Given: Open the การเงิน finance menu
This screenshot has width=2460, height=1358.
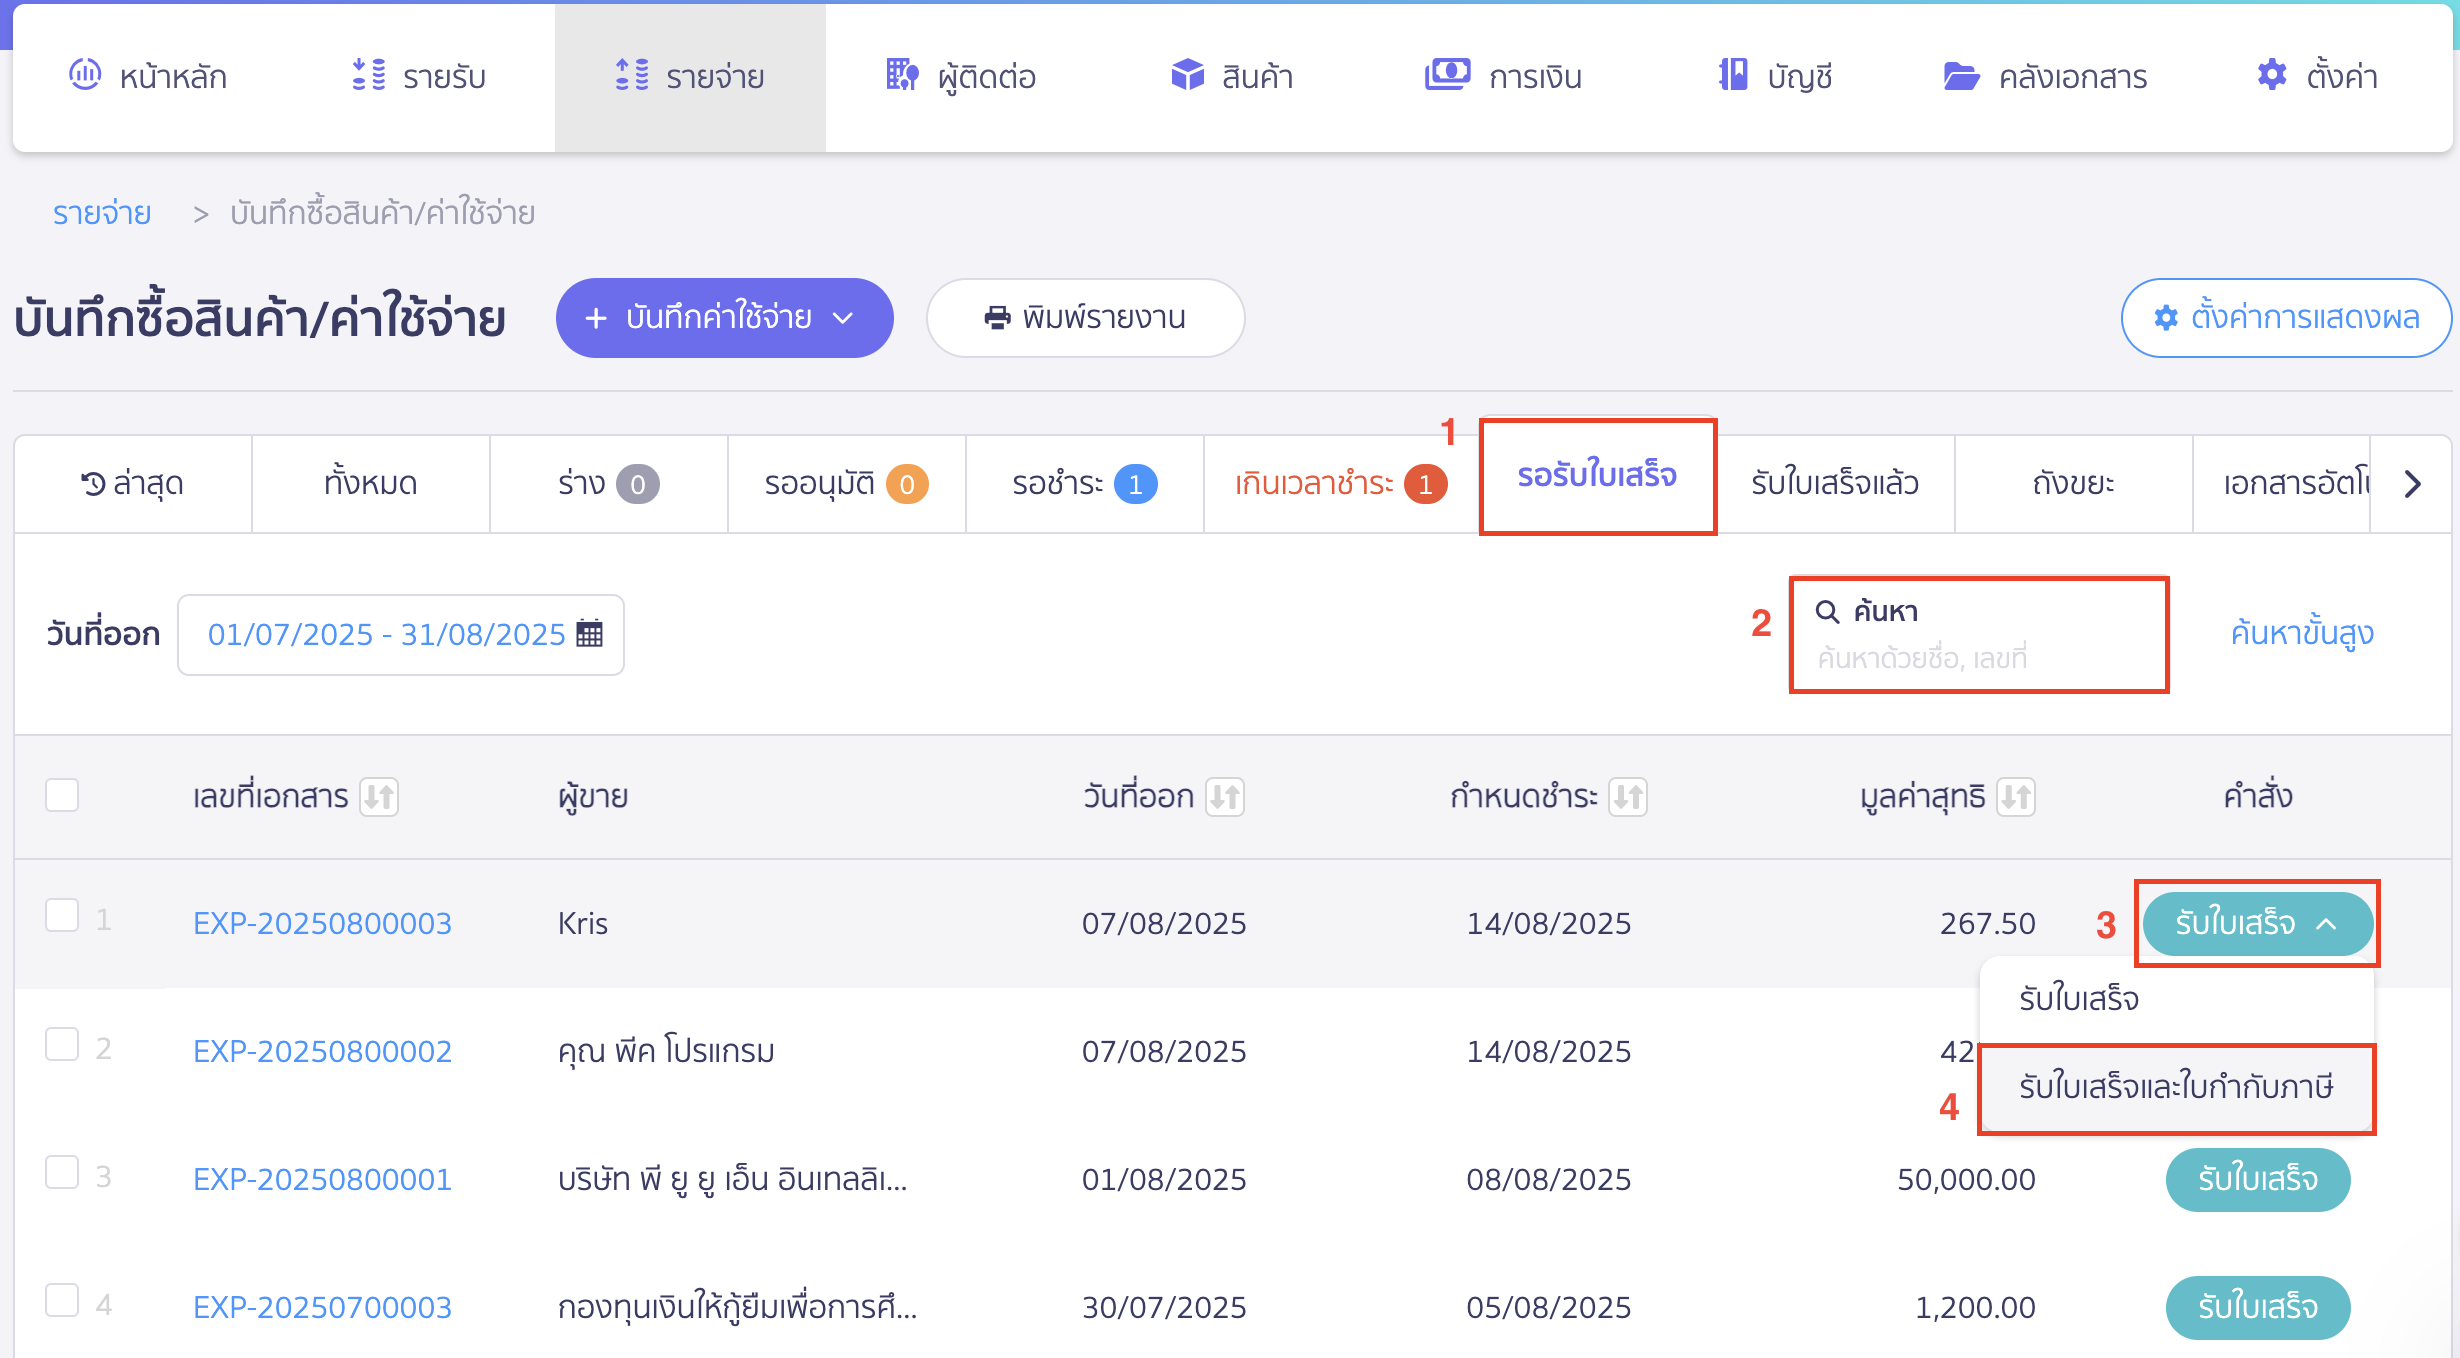Looking at the screenshot, I should point(1503,76).
